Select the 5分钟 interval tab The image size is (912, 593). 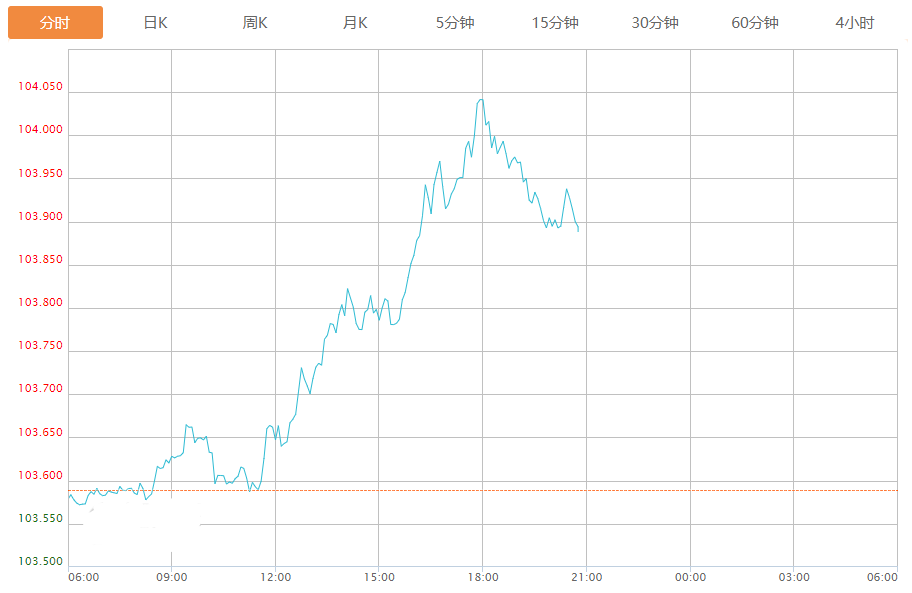coord(455,23)
